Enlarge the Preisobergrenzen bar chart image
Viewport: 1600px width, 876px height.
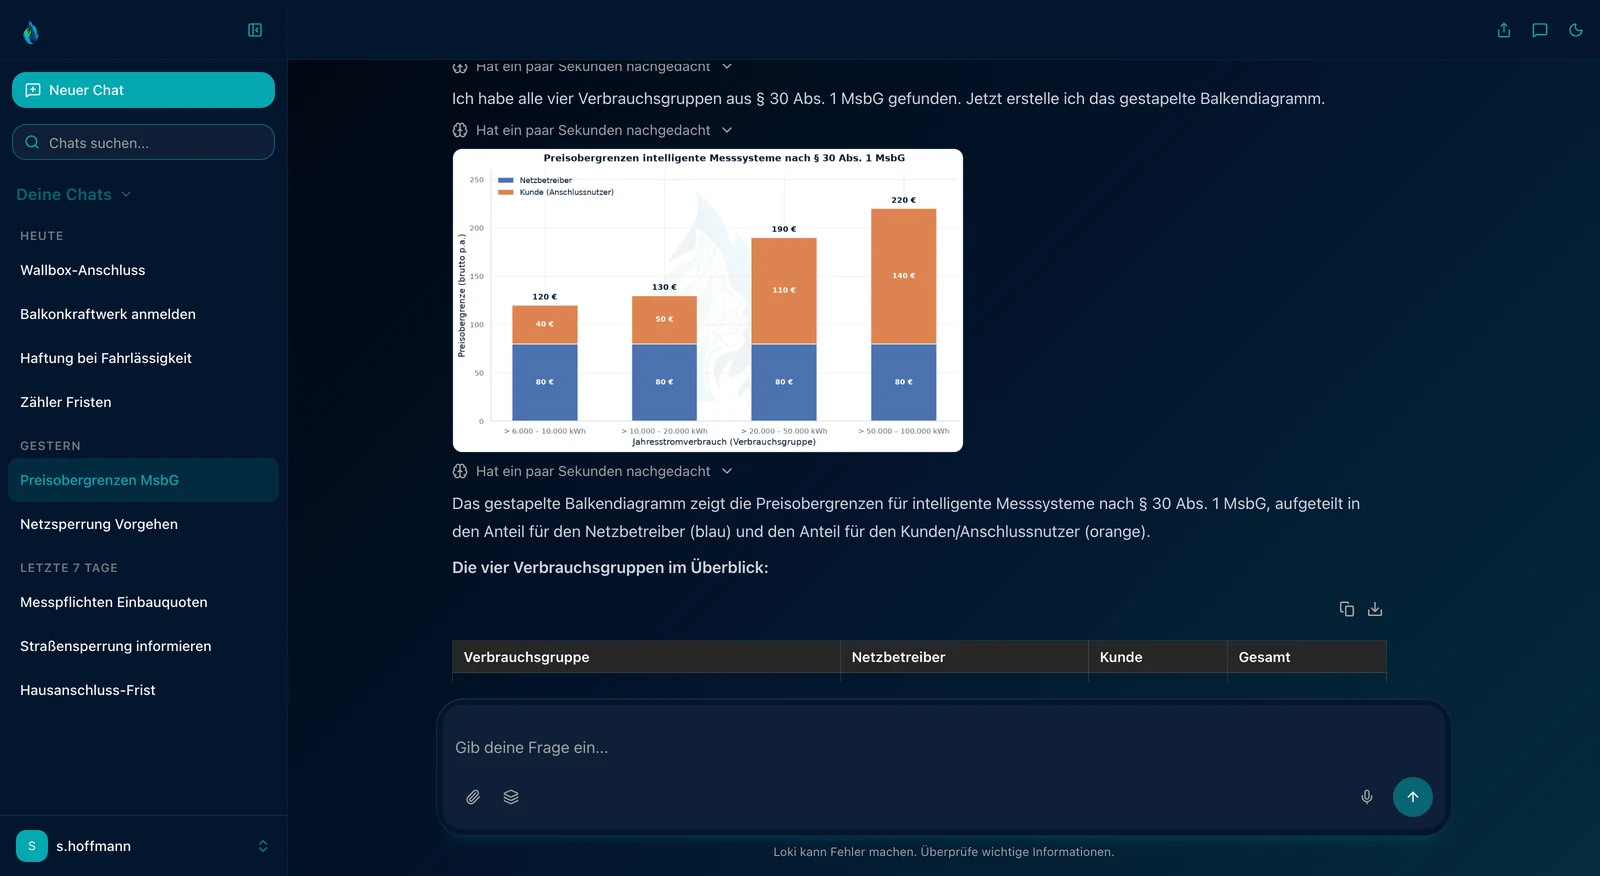[x=708, y=300]
